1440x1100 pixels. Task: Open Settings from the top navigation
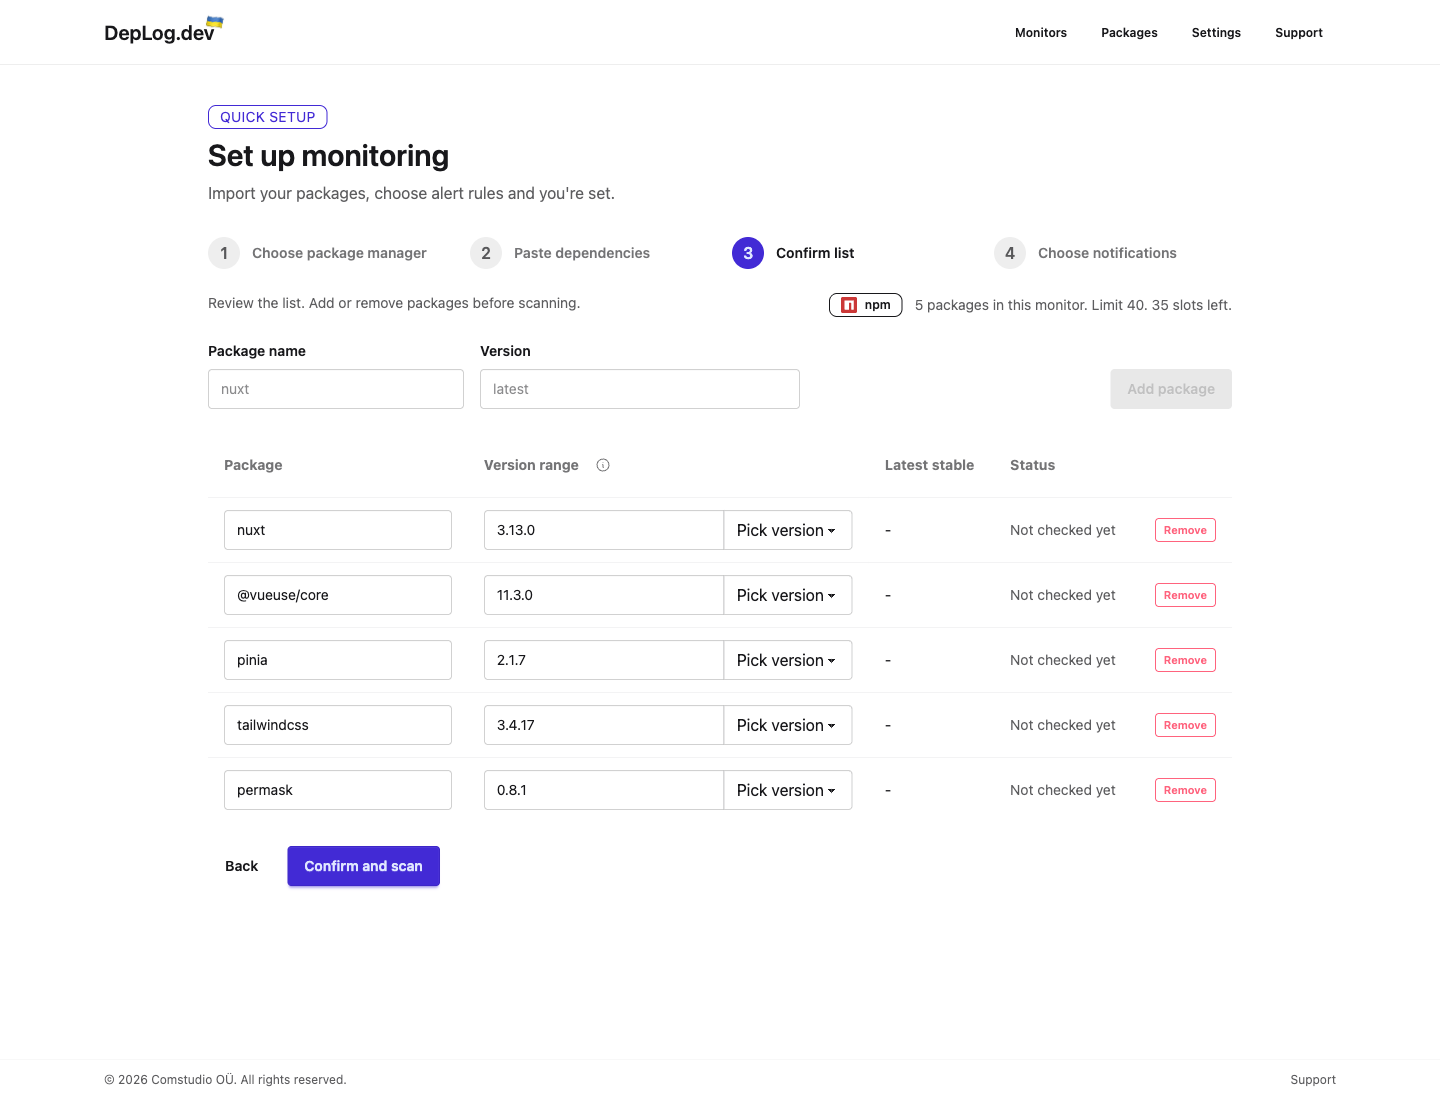[x=1216, y=32]
